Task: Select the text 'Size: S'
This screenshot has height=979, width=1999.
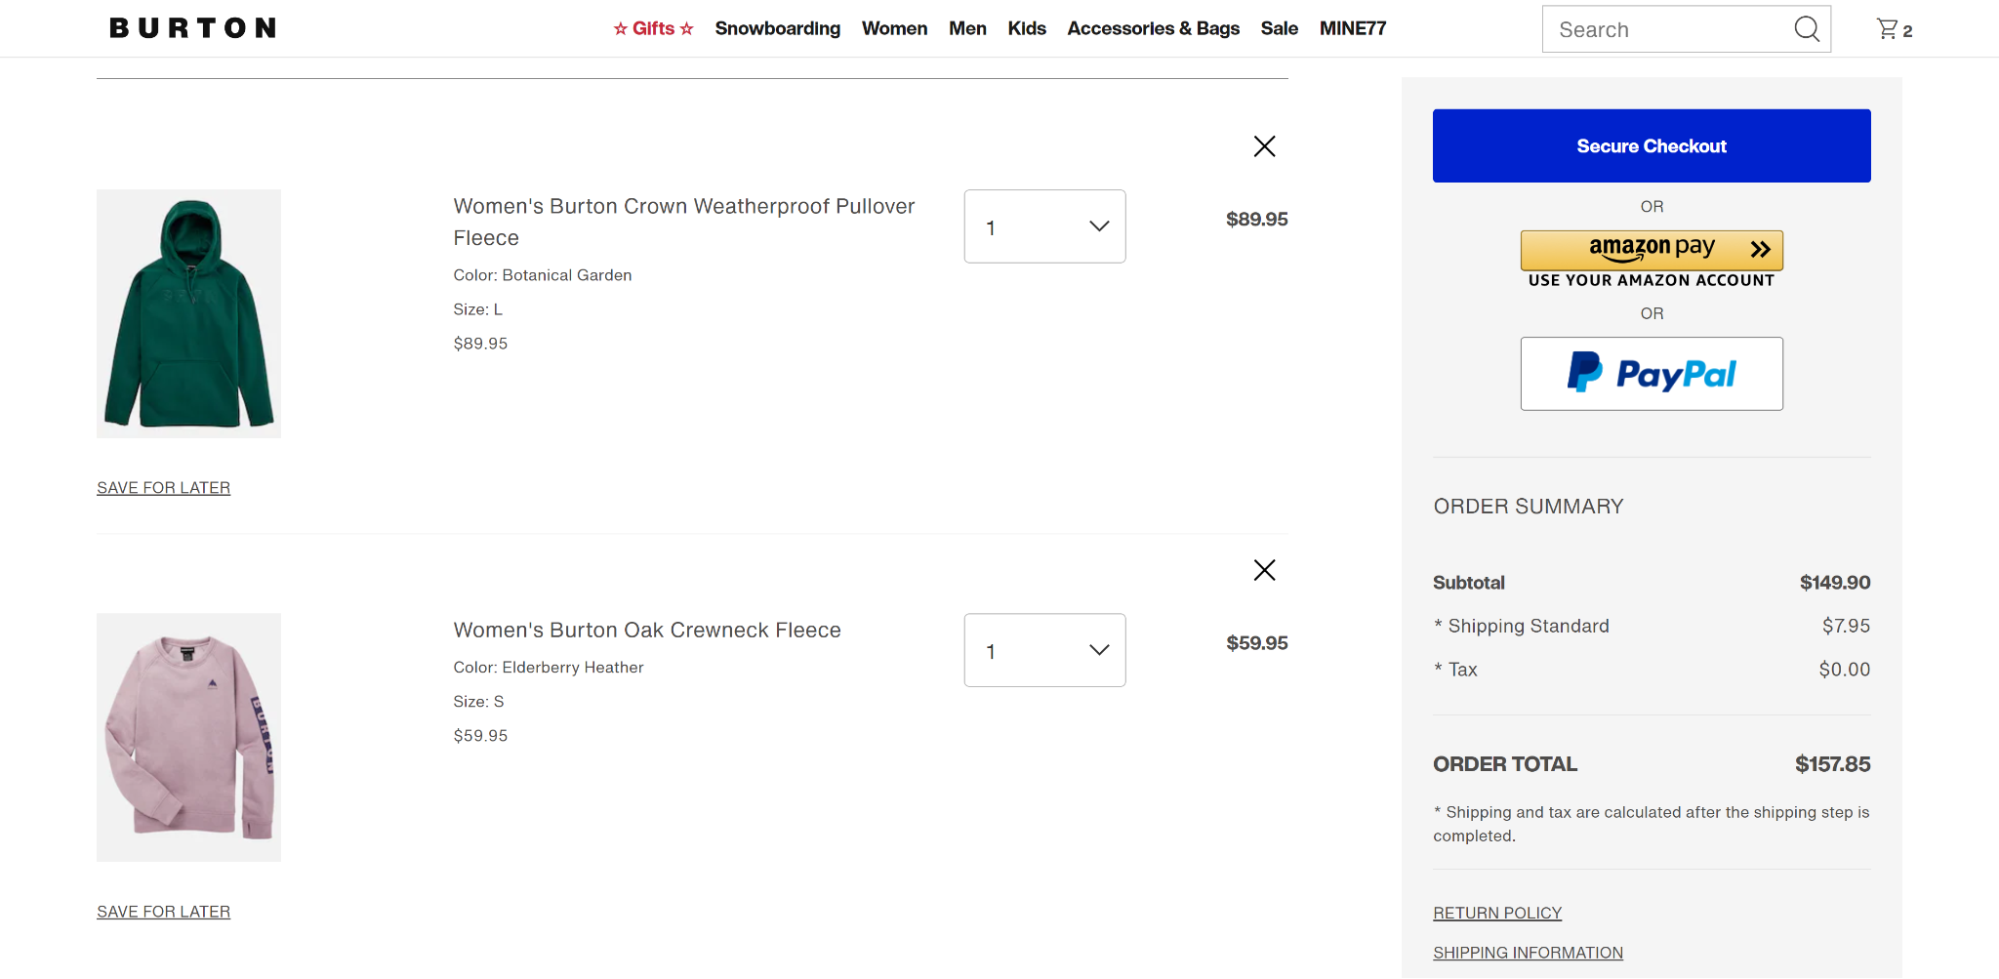Action: click(x=478, y=701)
